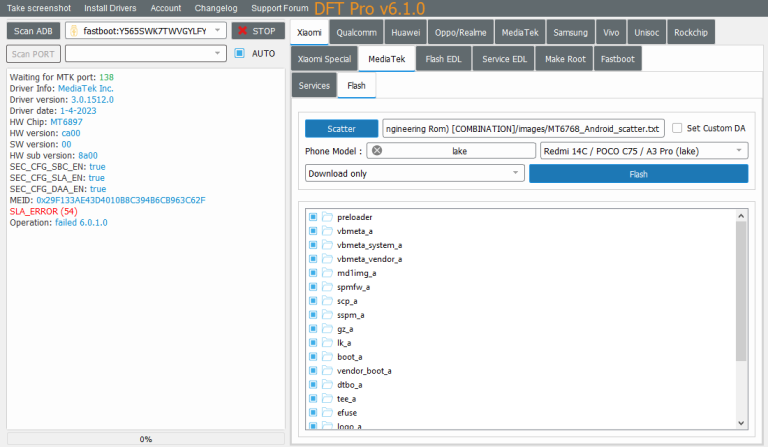
Task: Open the Xiaomi Special tab
Action: [x=324, y=59]
